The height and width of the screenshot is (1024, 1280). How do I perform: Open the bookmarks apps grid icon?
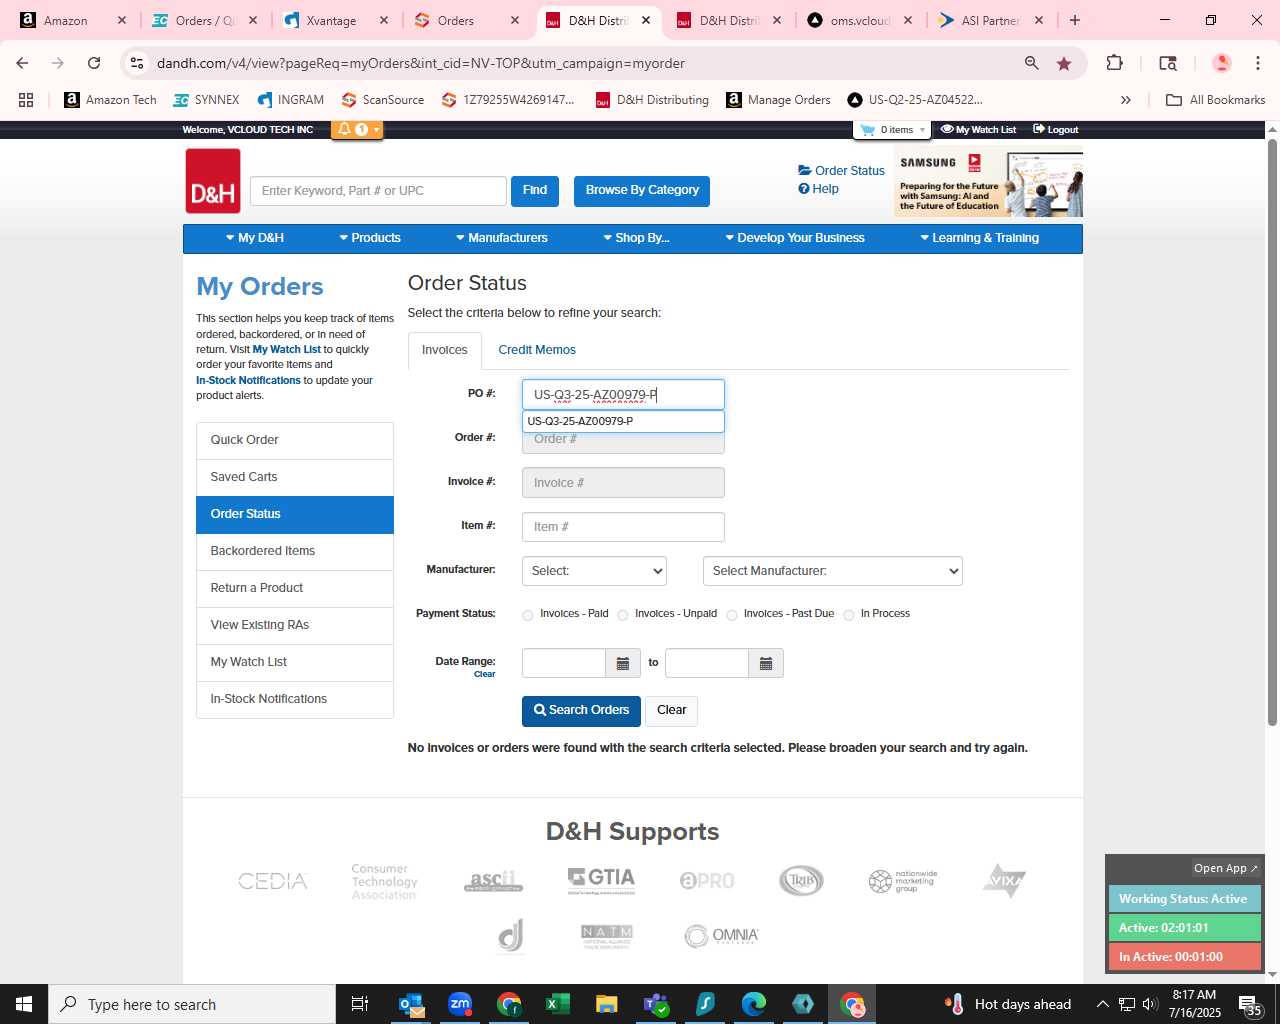point(26,100)
